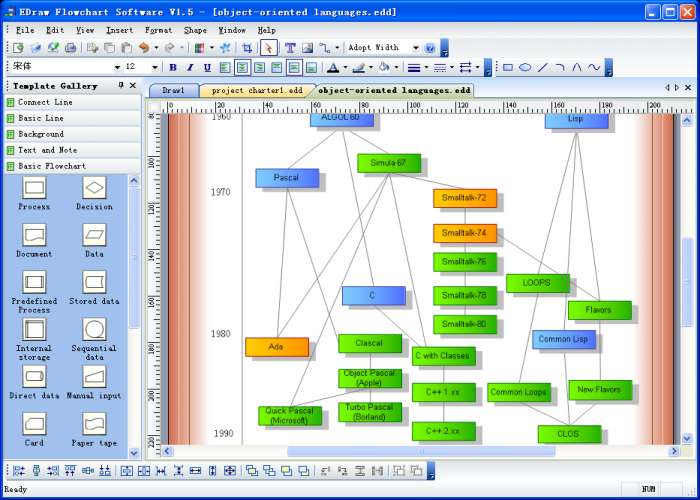Click the Undo arrow icon
700x500 pixels.
tap(144, 48)
